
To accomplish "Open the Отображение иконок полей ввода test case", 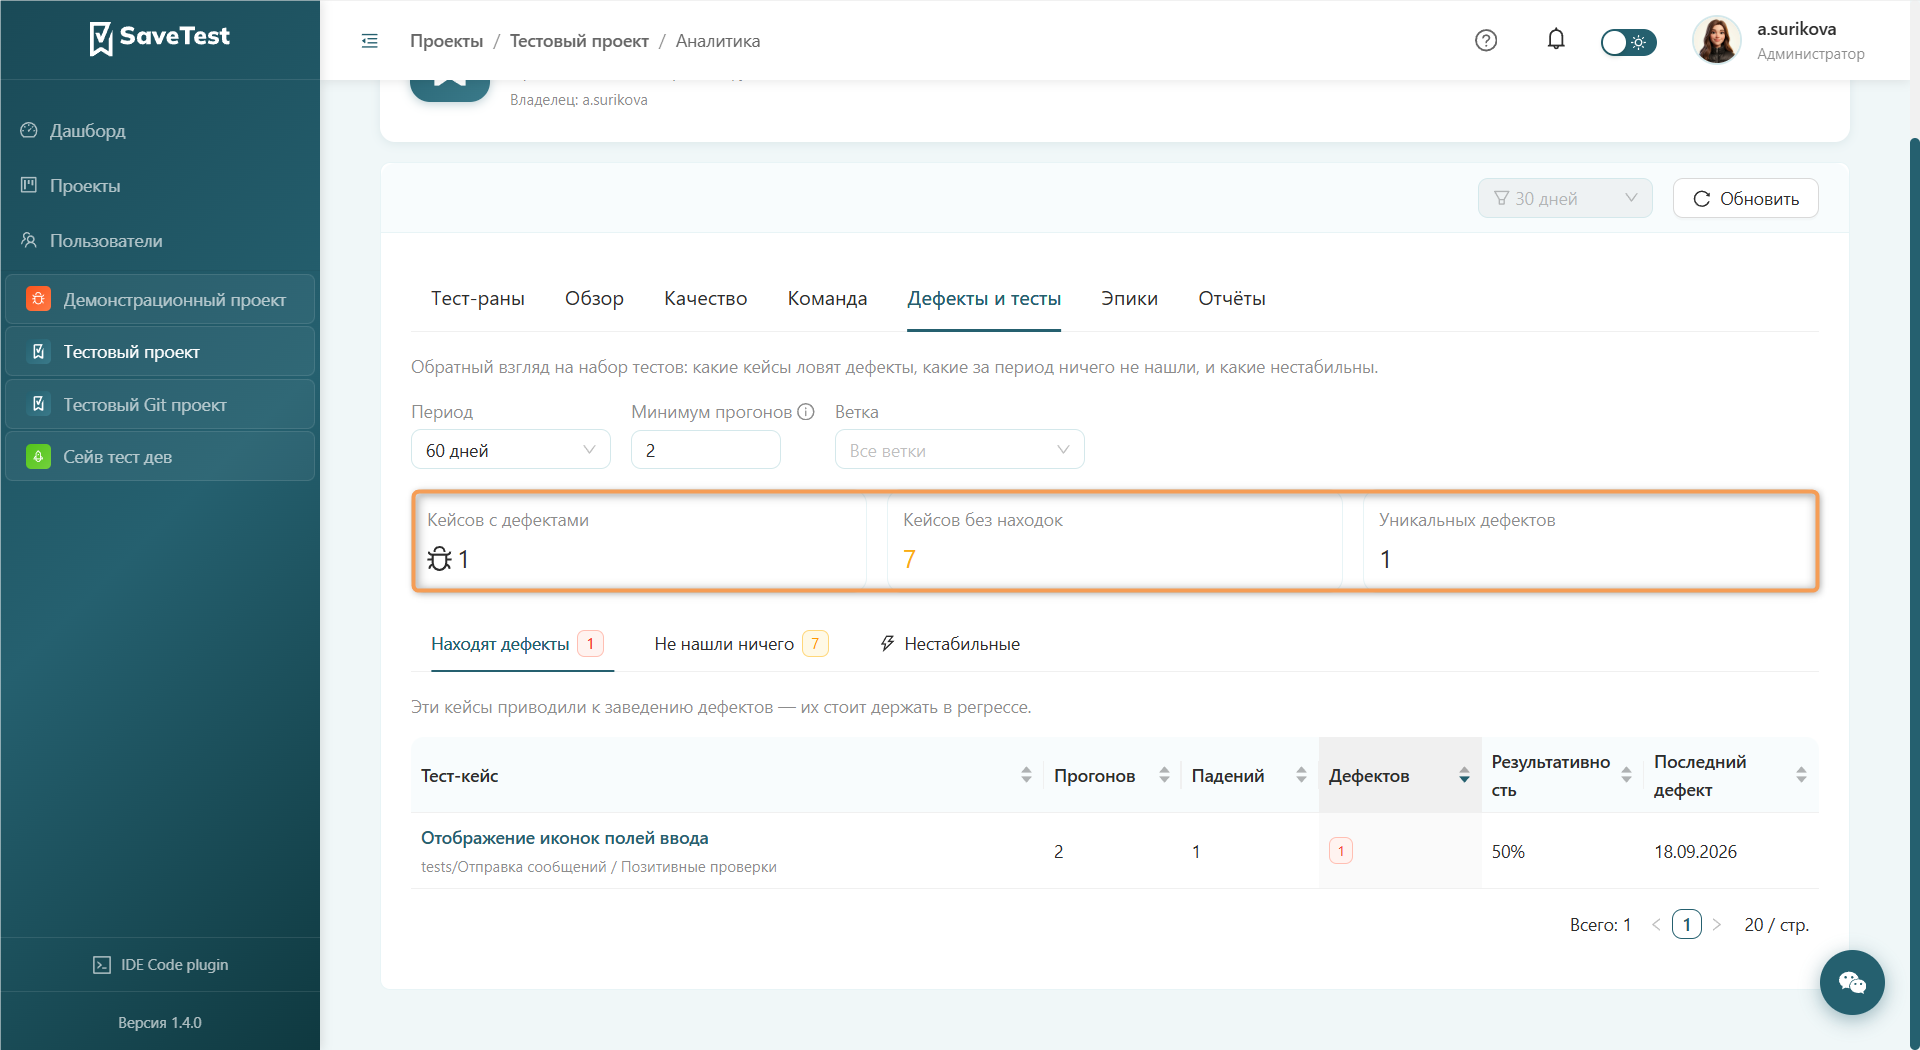I will tap(564, 838).
